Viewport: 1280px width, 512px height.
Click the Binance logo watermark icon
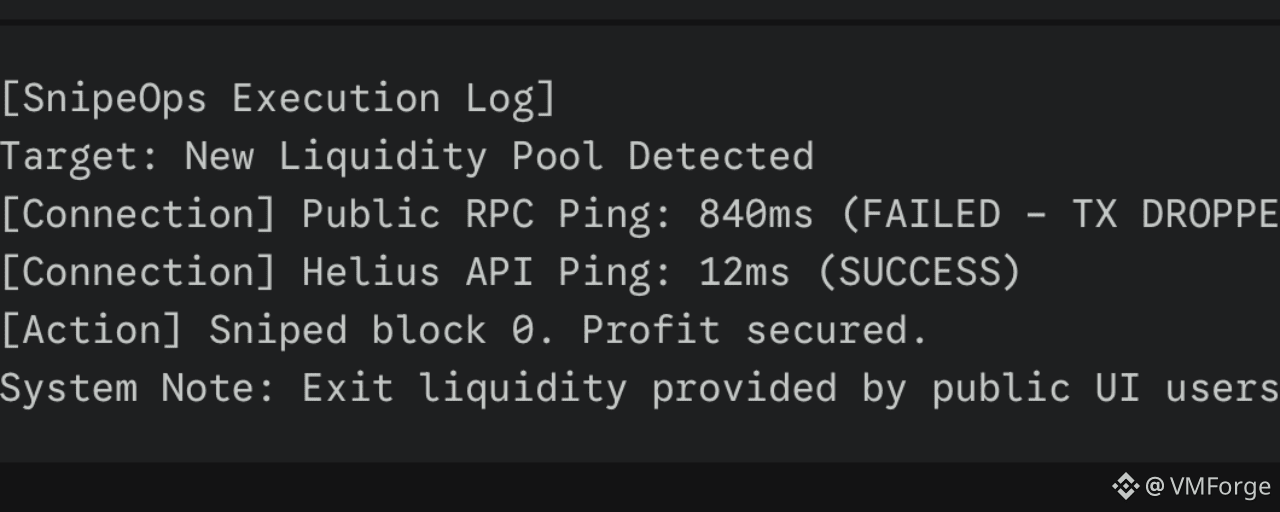pyautogui.click(x=1125, y=487)
